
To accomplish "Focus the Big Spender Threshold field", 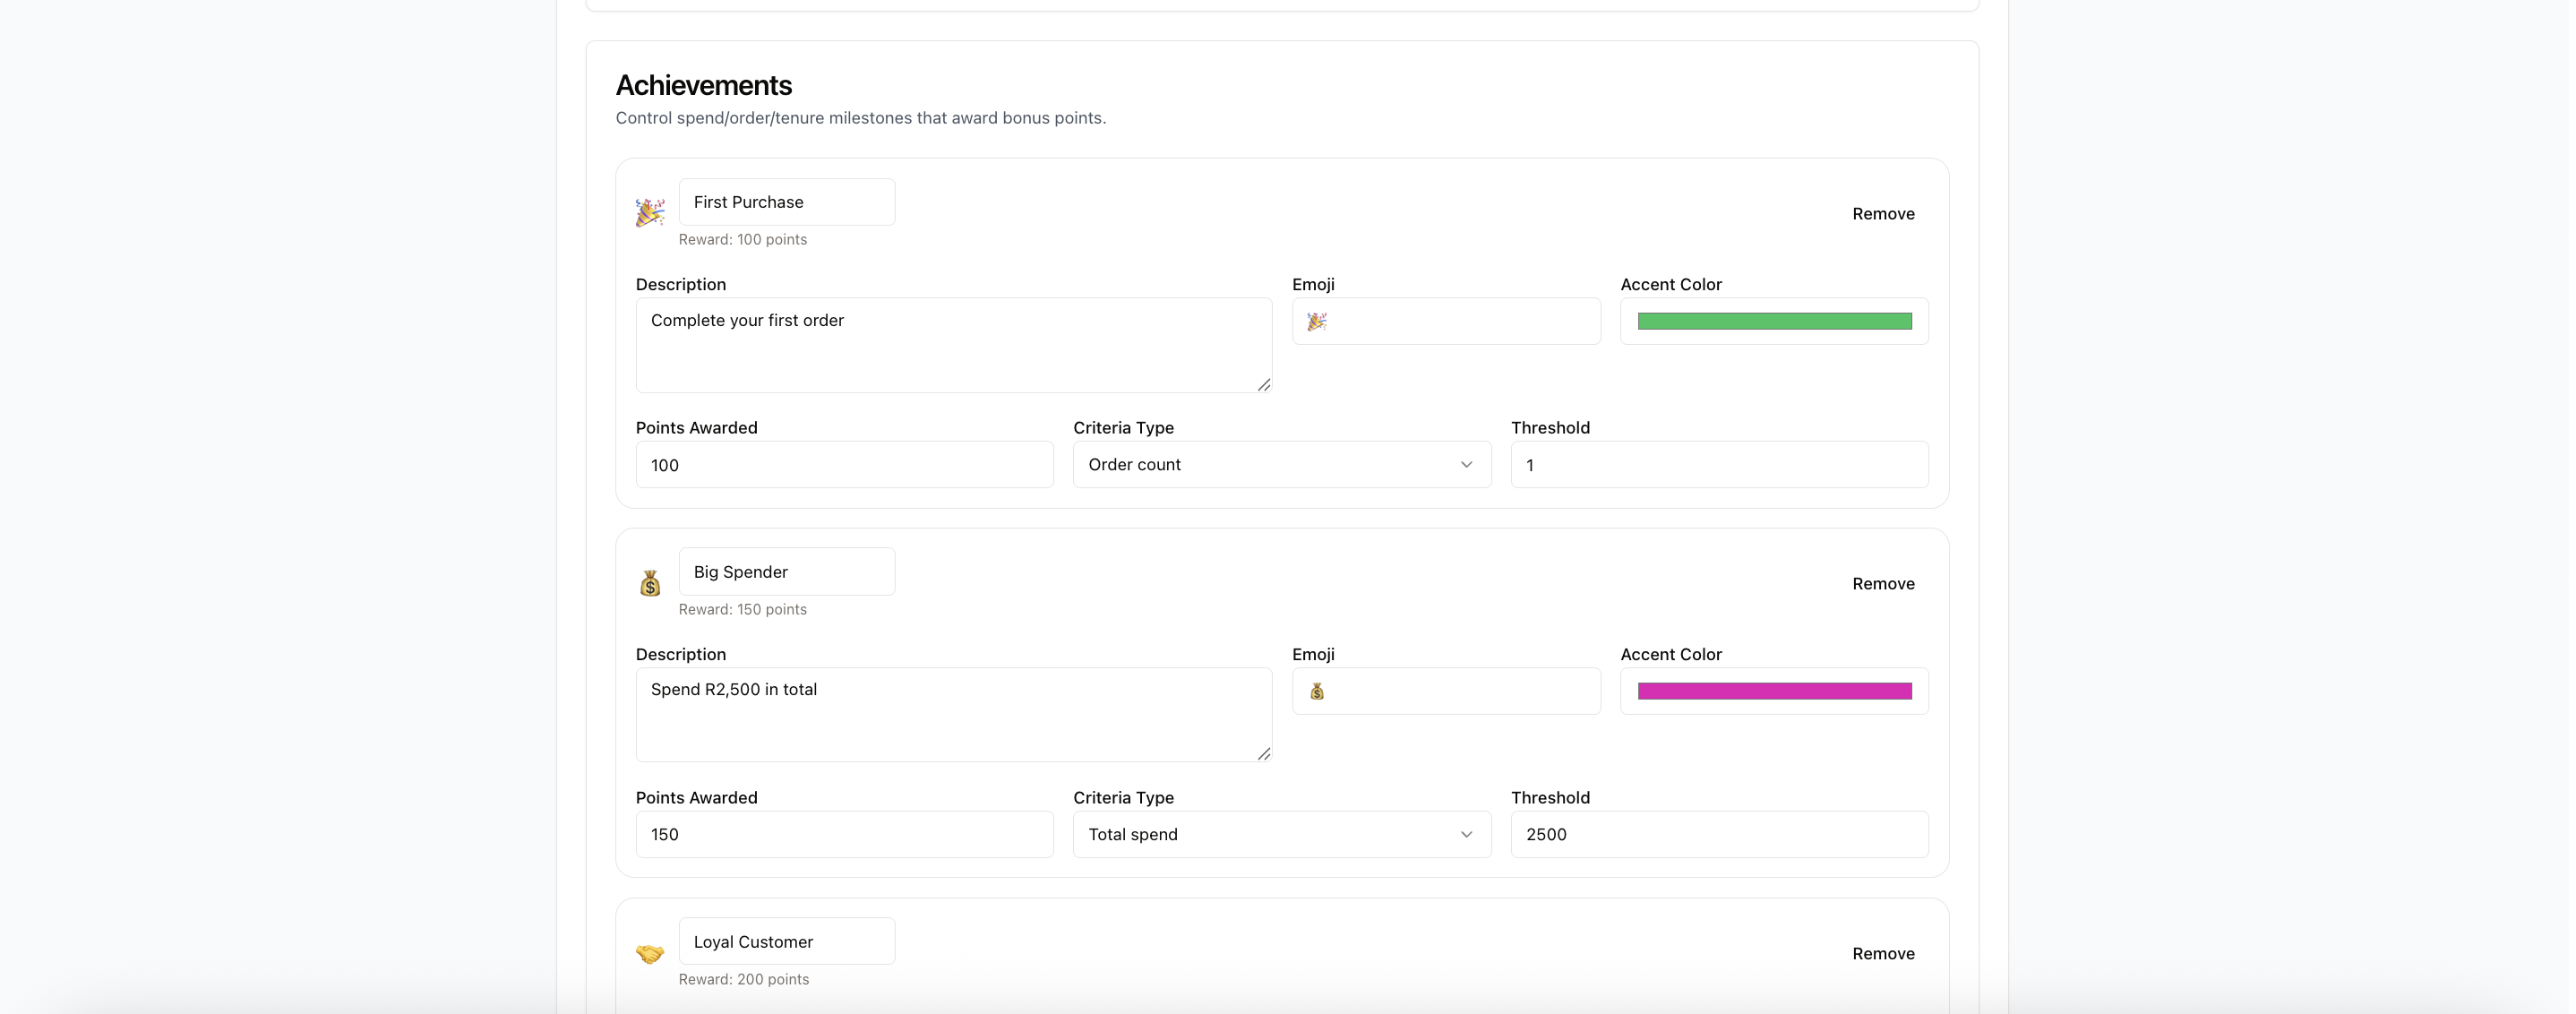I will pos(1718,834).
